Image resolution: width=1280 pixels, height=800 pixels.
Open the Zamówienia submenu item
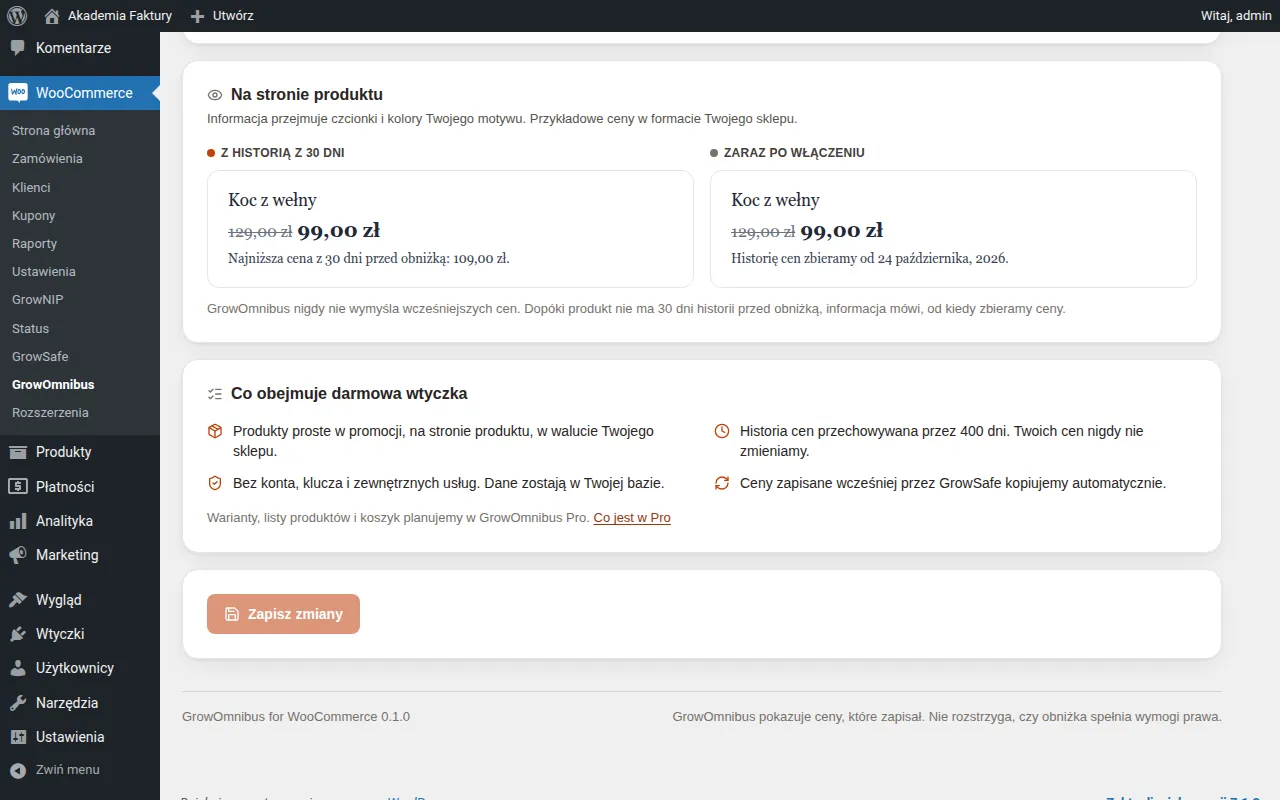47,159
